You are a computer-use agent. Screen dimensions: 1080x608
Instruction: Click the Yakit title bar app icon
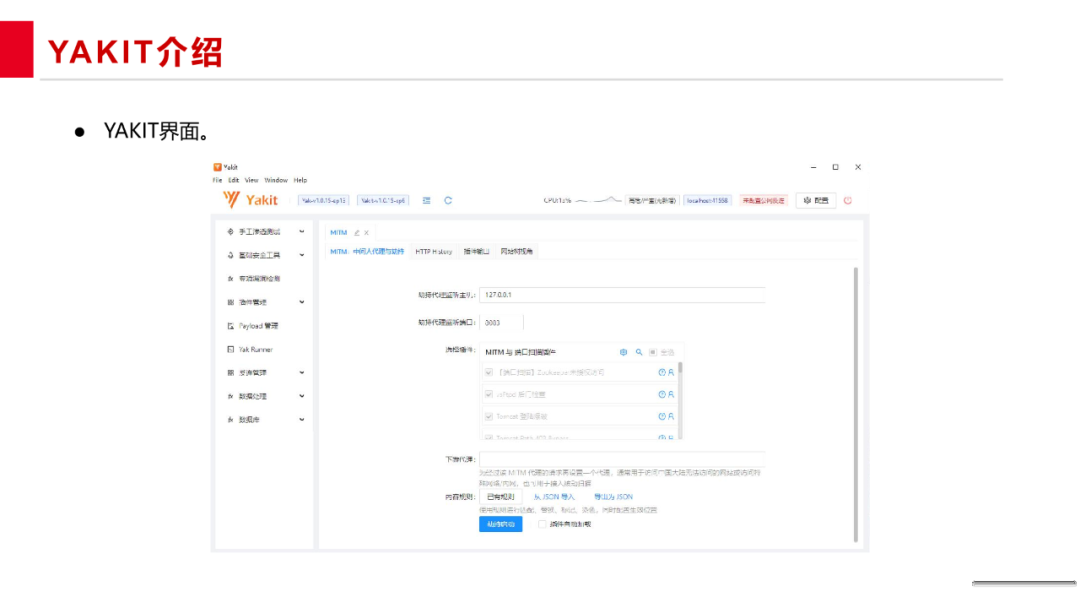point(217,167)
